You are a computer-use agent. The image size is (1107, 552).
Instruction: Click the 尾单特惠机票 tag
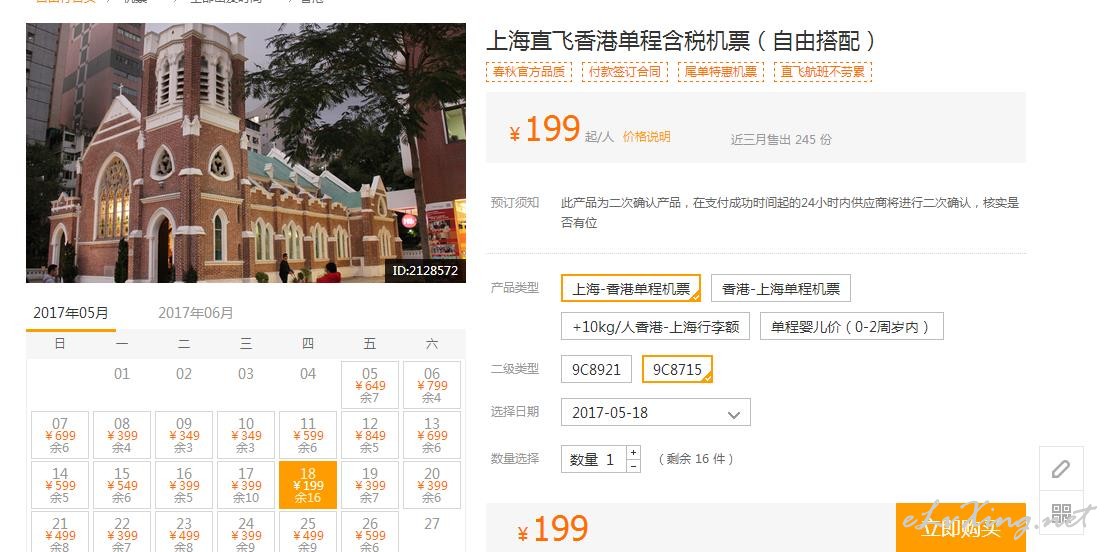pos(721,71)
